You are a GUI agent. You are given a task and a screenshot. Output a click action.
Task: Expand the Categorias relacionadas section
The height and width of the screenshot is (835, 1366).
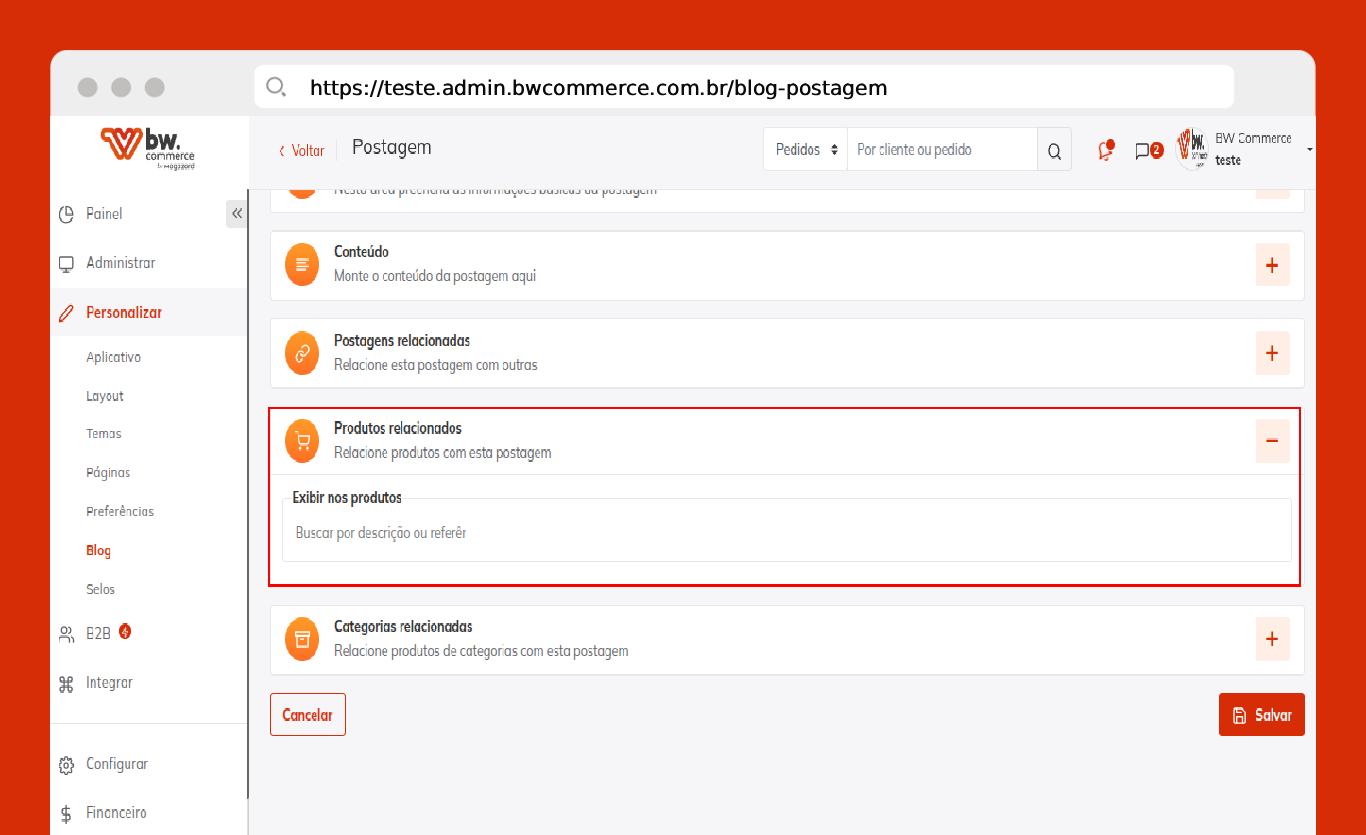(1272, 639)
